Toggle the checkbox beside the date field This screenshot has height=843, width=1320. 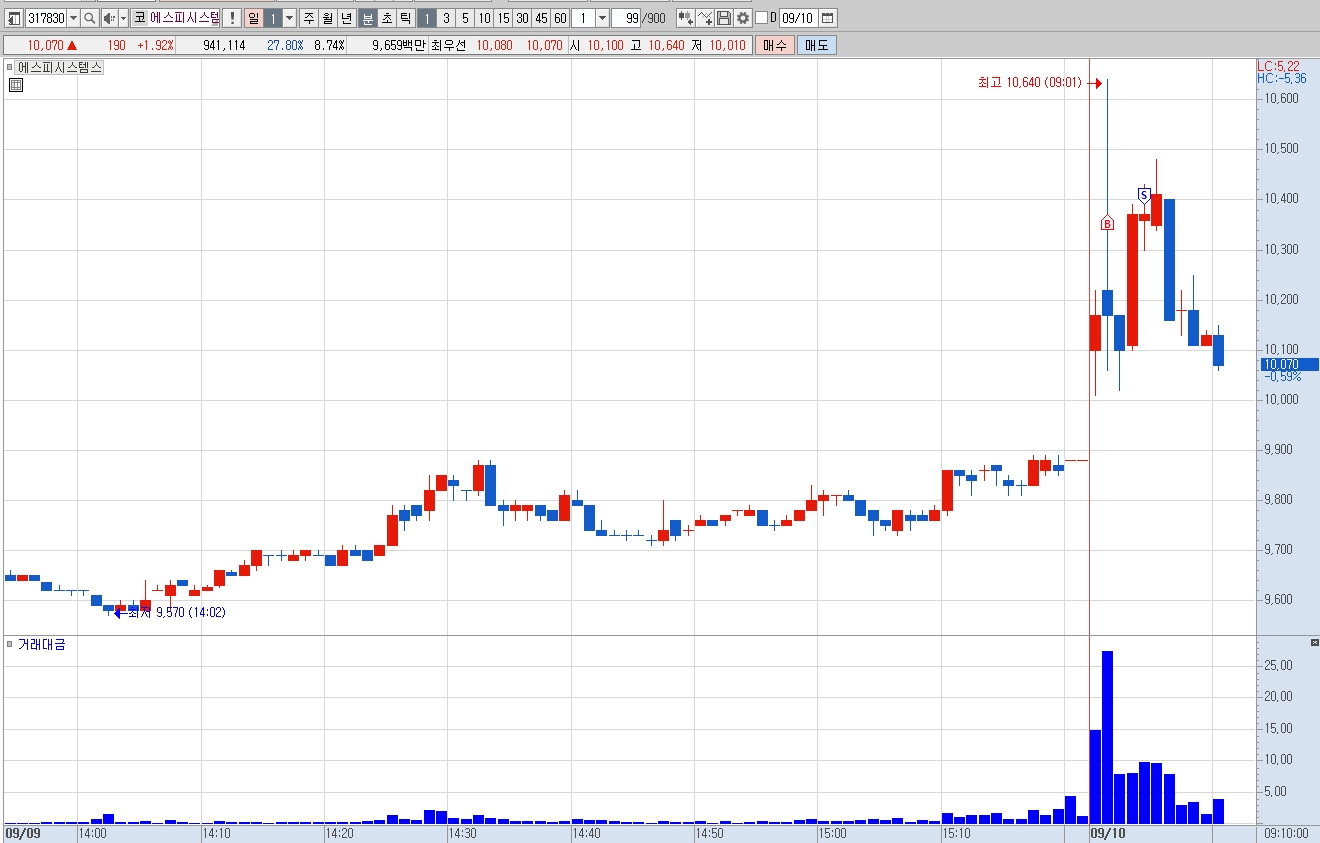[x=761, y=18]
